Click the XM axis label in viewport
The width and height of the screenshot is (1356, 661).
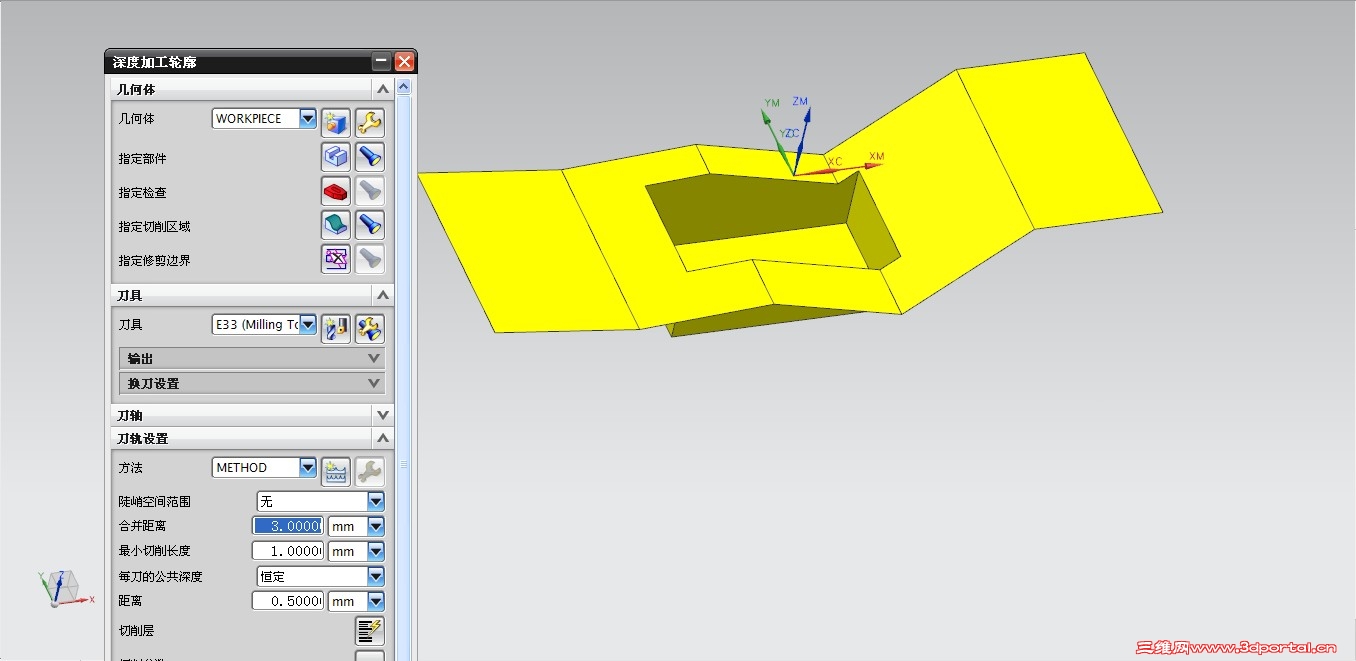click(876, 156)
